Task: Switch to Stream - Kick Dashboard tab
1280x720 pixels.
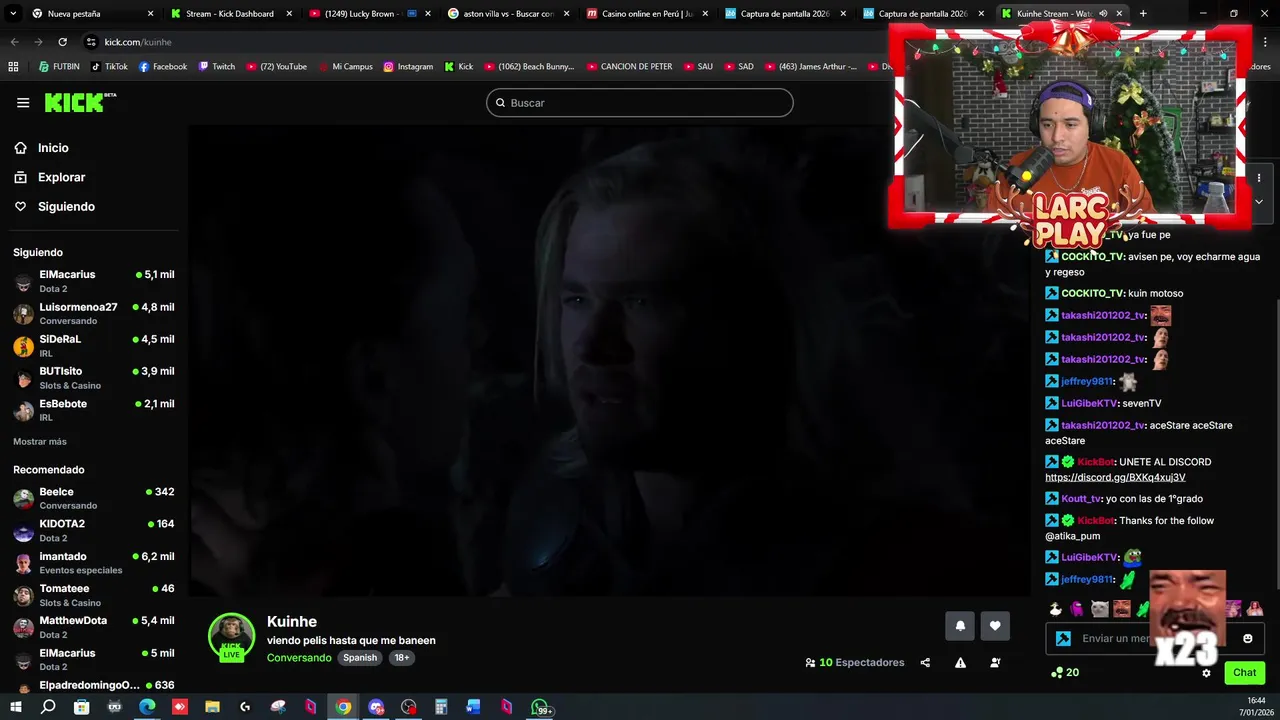Action: coord(230,14)
